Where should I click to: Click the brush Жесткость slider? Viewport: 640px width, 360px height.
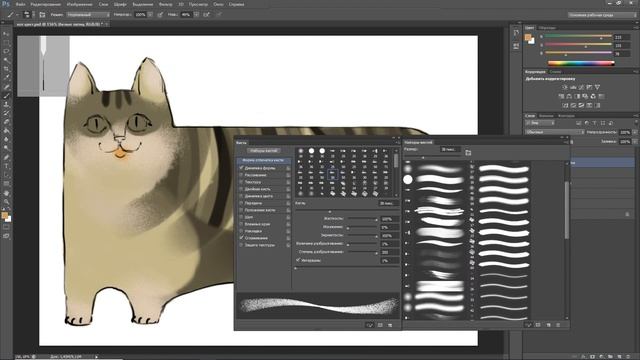[362, 220]
